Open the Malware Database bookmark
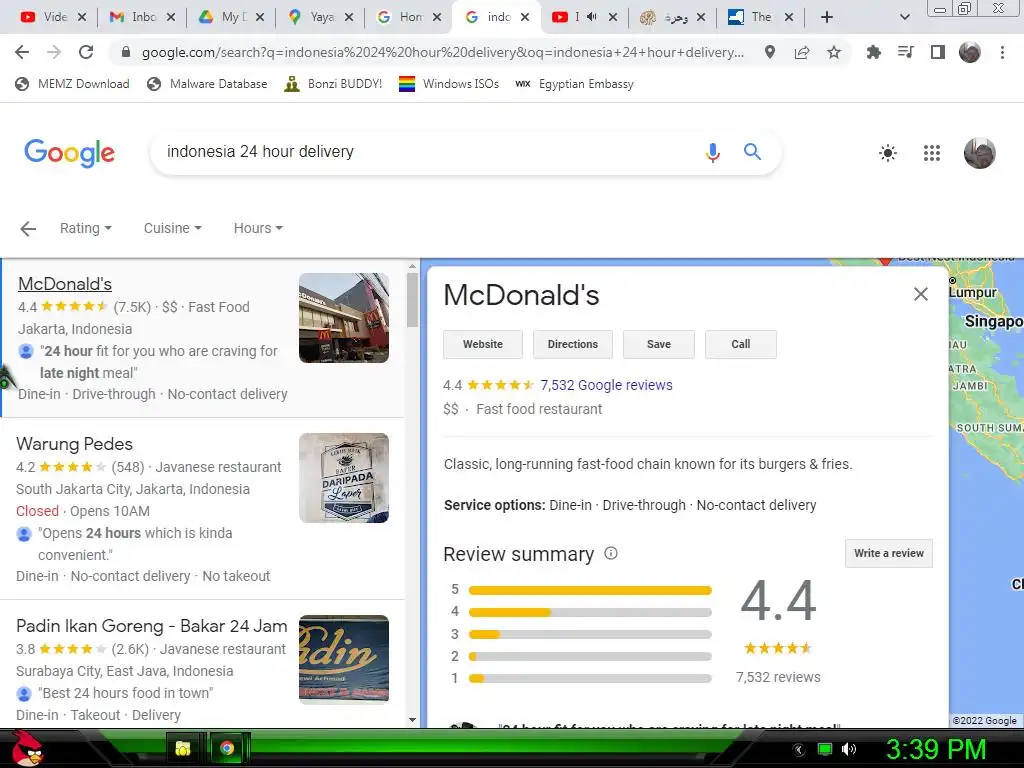 point(207,84)
